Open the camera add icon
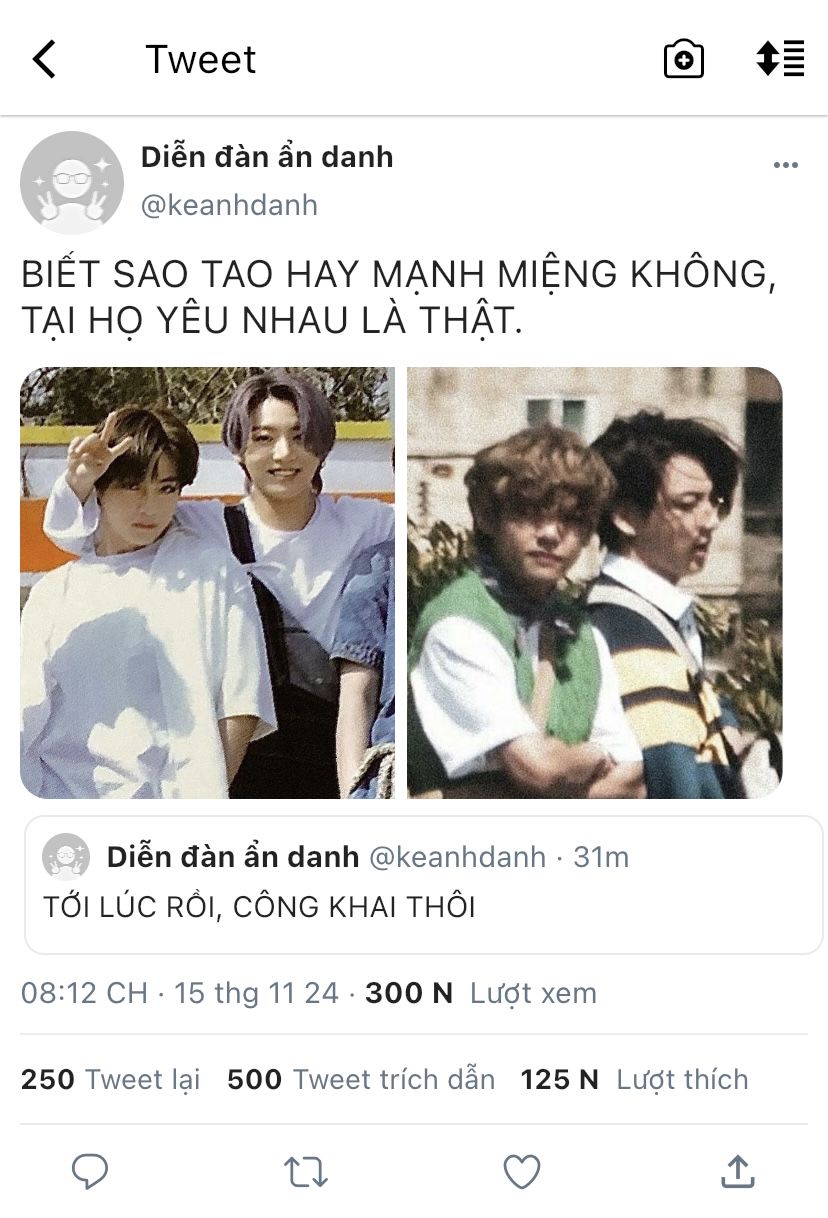 tap(684, 59)
